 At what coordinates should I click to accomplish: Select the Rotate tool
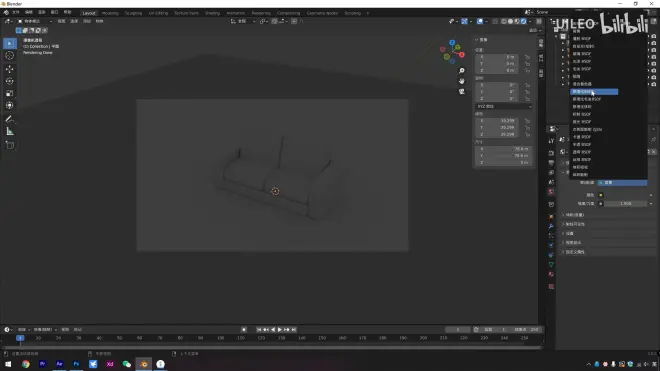pos(10,81)
